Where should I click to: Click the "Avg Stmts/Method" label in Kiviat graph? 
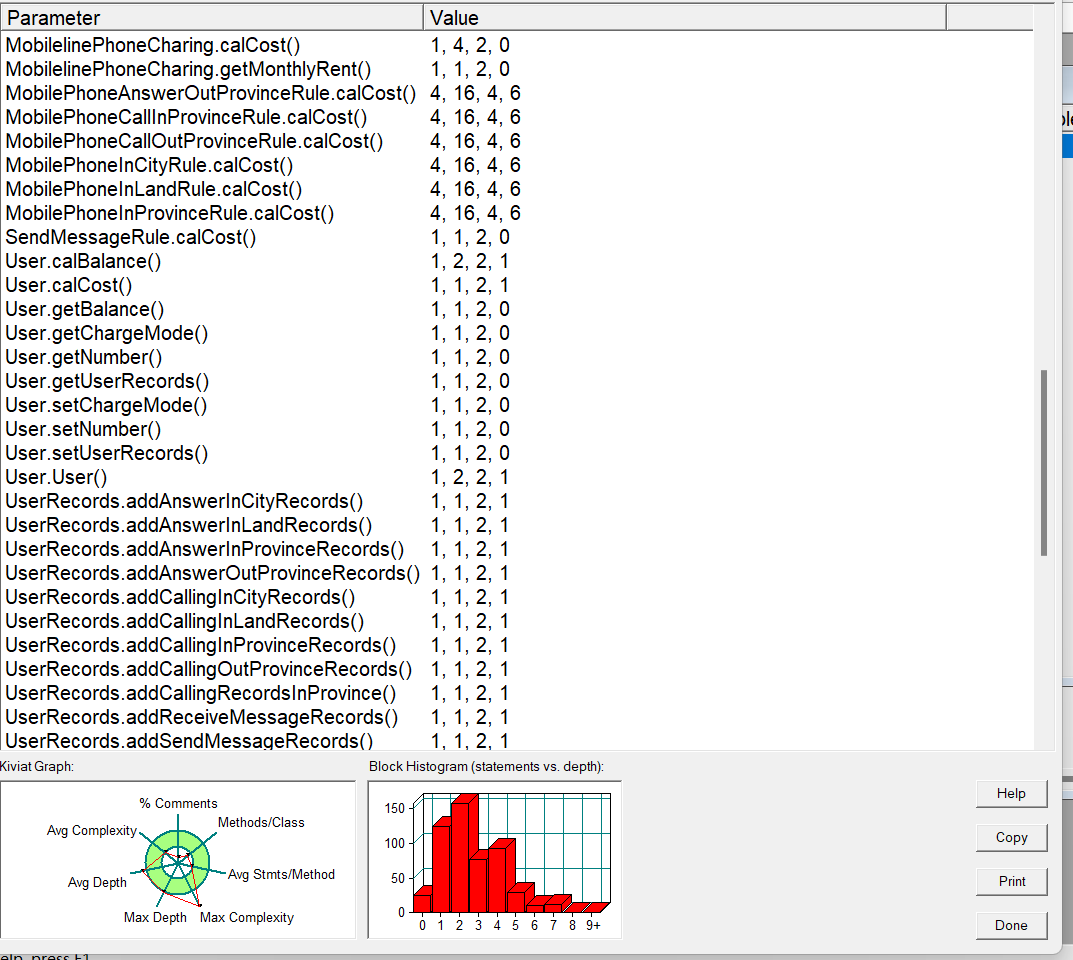[x=281, y=874]
